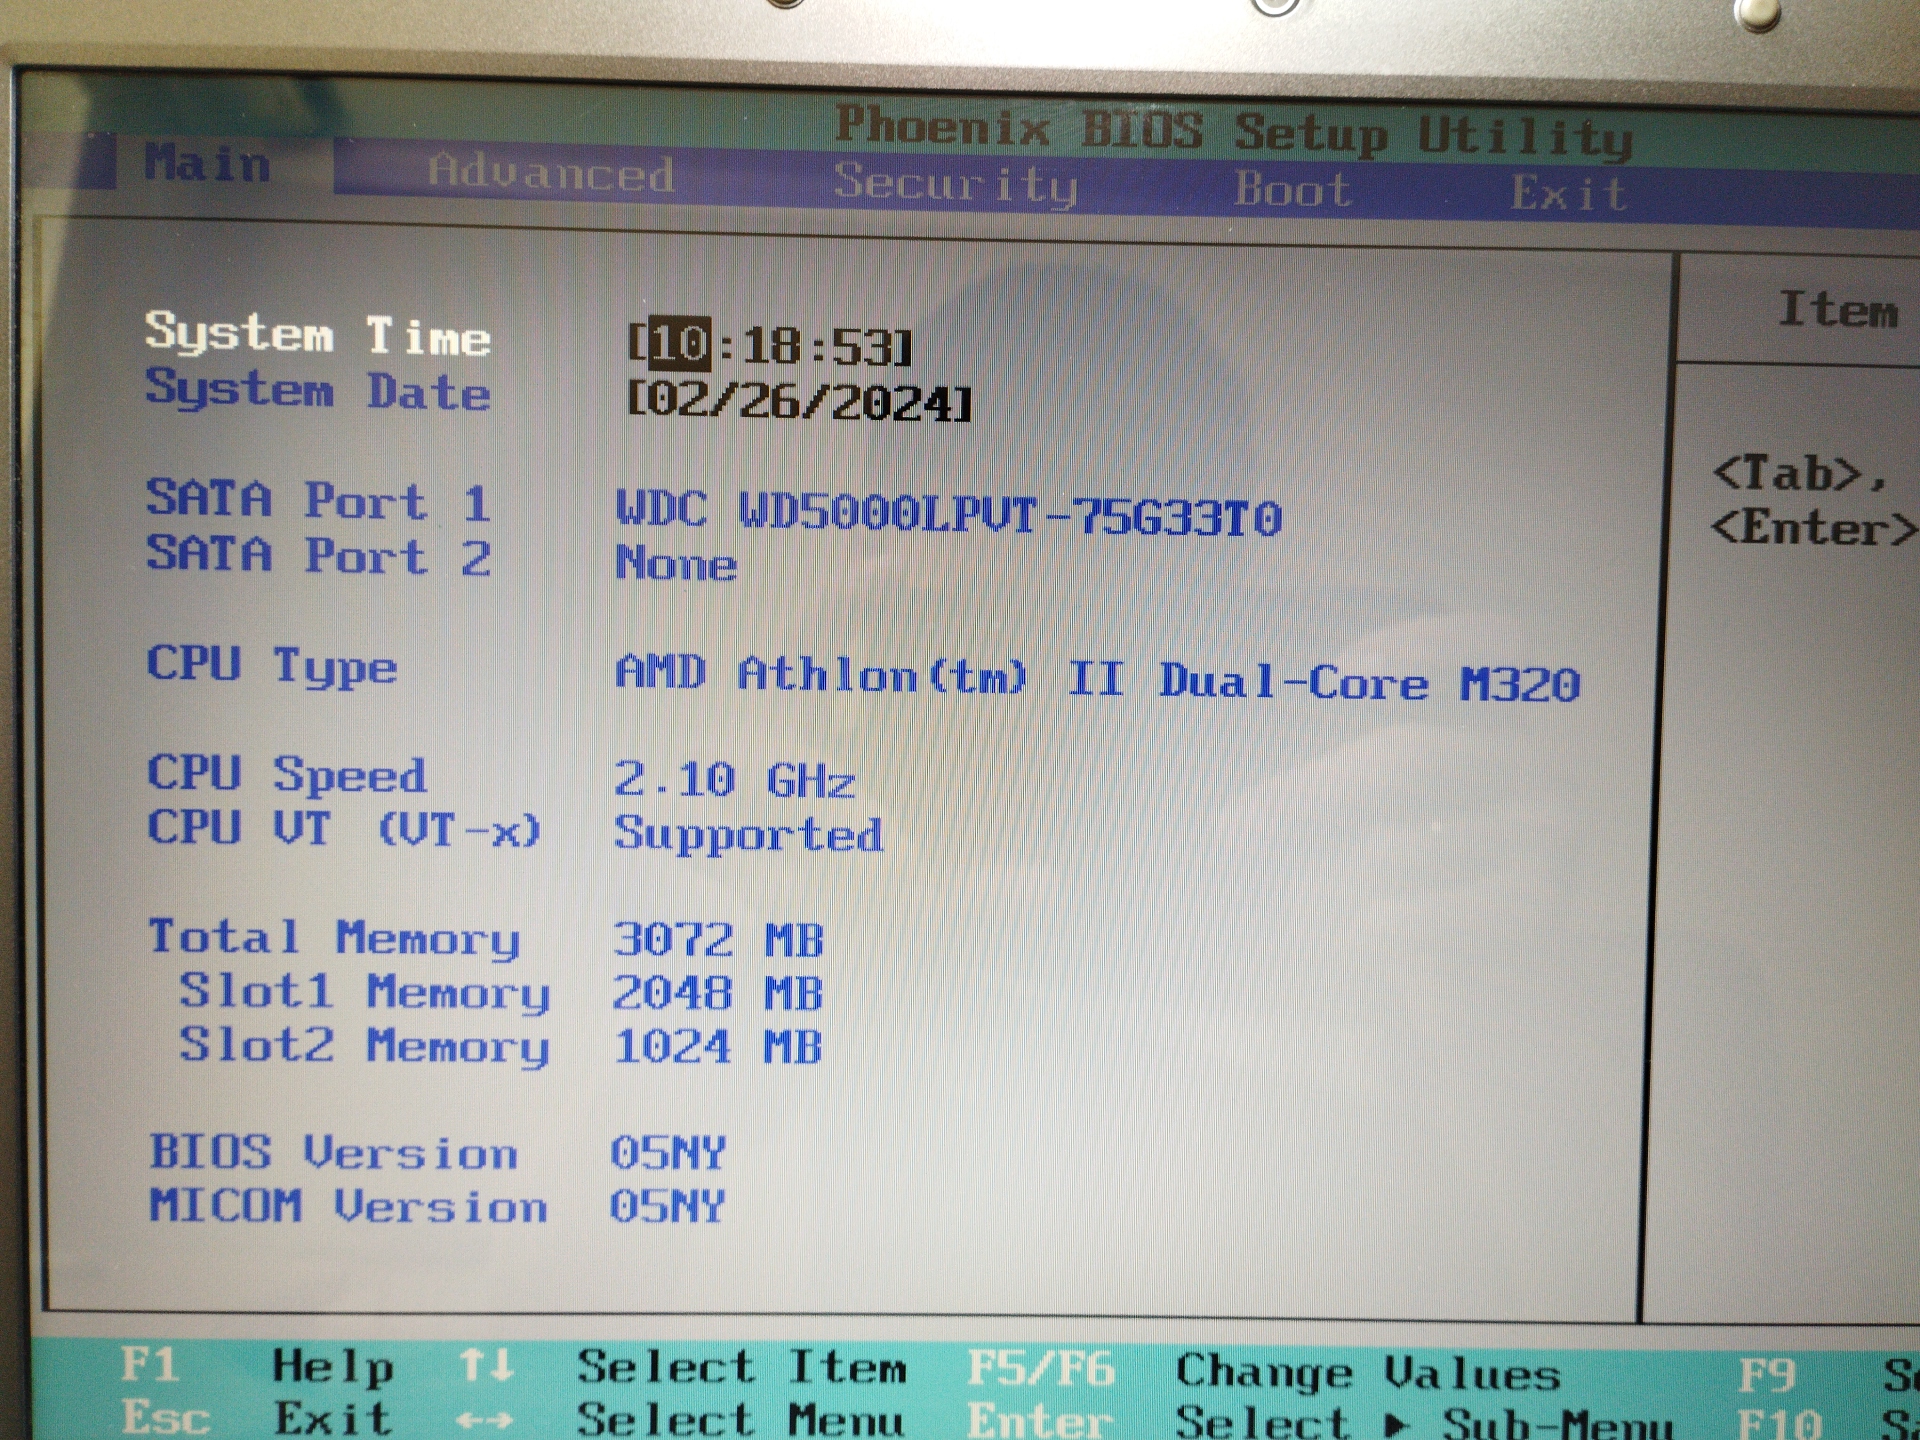Click the 1024 MB value
1920x1440 pixels.
click(717, 1046)
